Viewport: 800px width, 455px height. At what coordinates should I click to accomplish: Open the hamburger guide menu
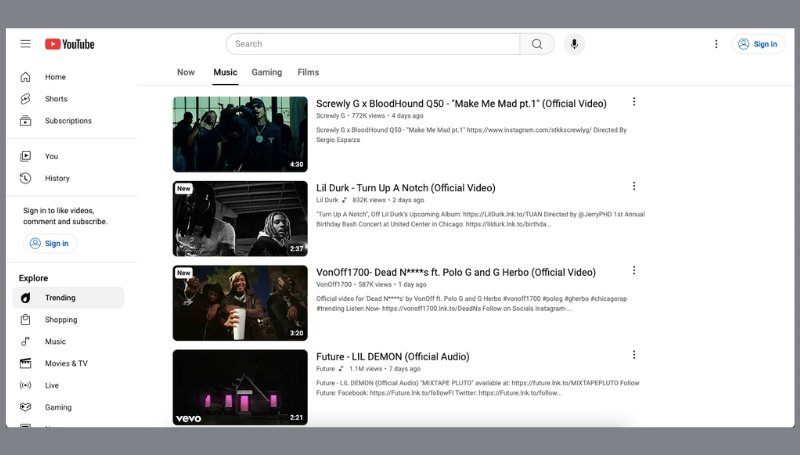coord(26,44)
